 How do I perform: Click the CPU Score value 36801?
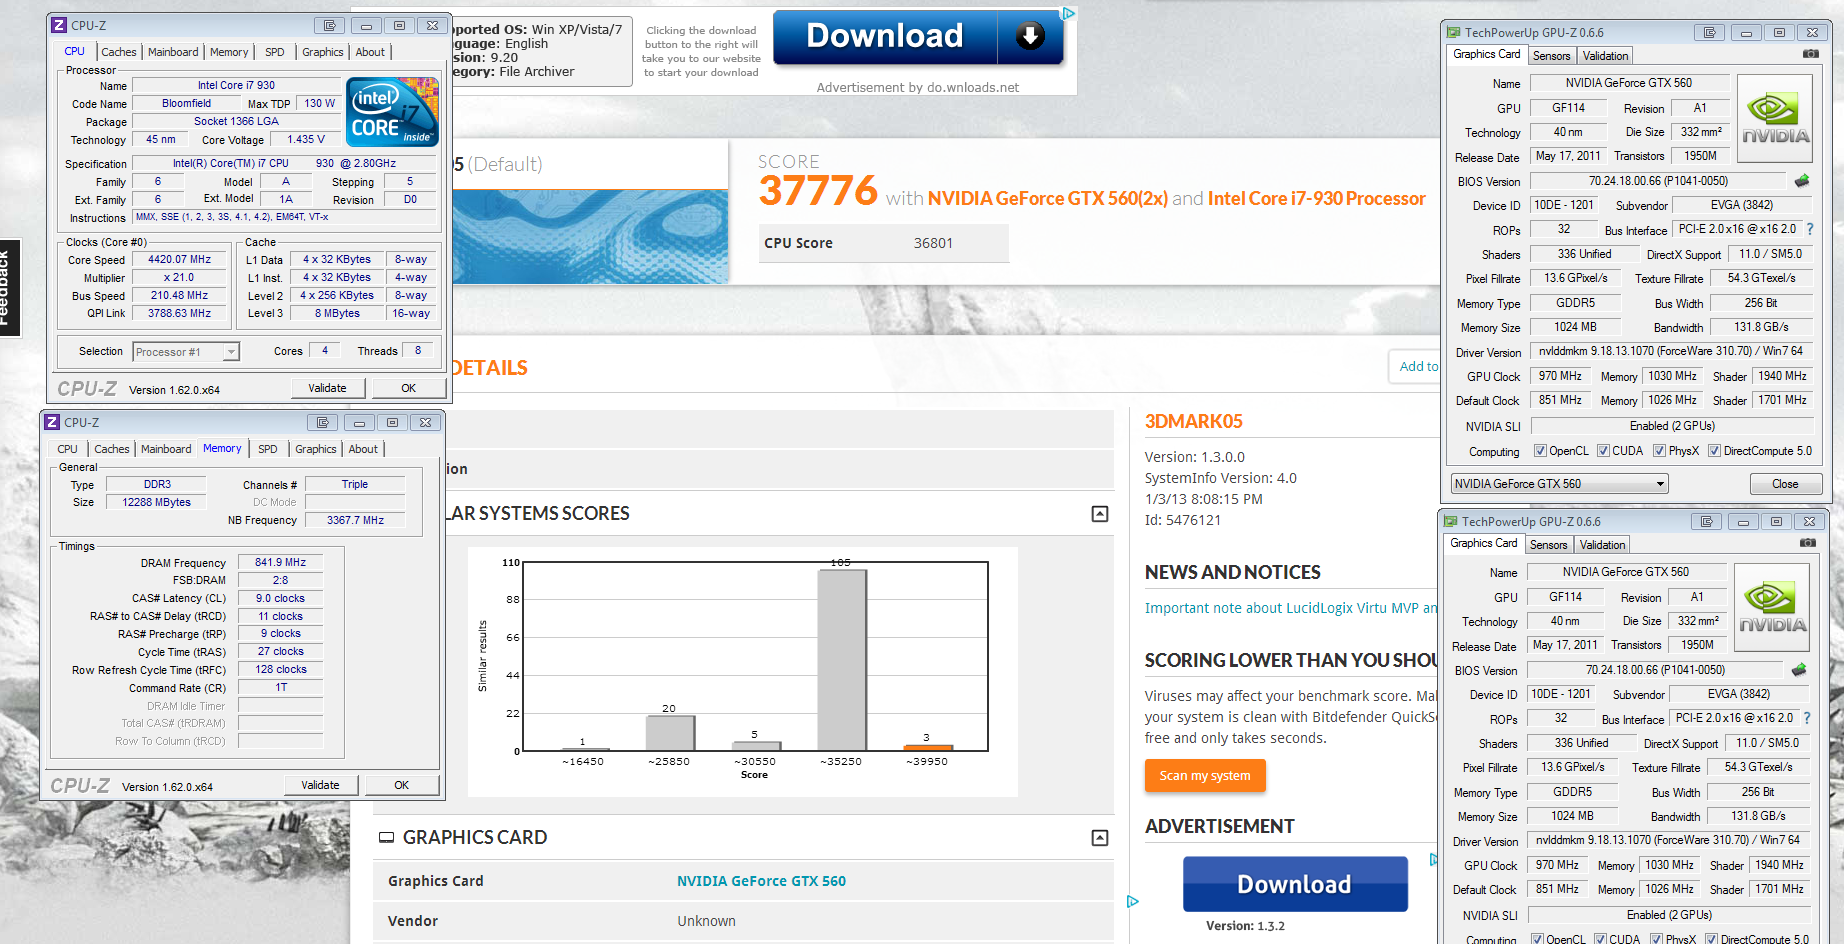tap(933, 243)
